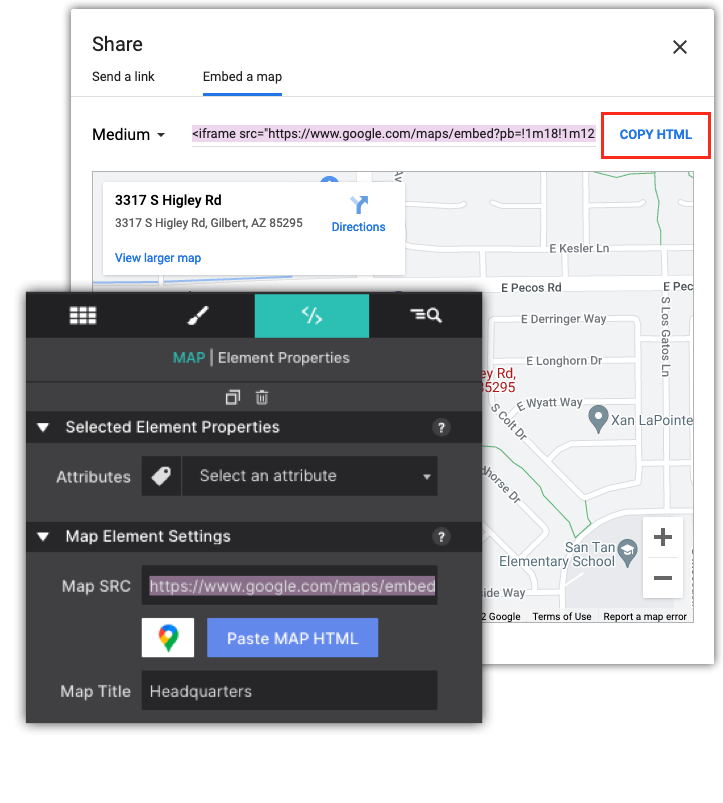Click help icon for Selected Element Properties
This screenshot has height=803, width=723.
click(x=441, y=427)
